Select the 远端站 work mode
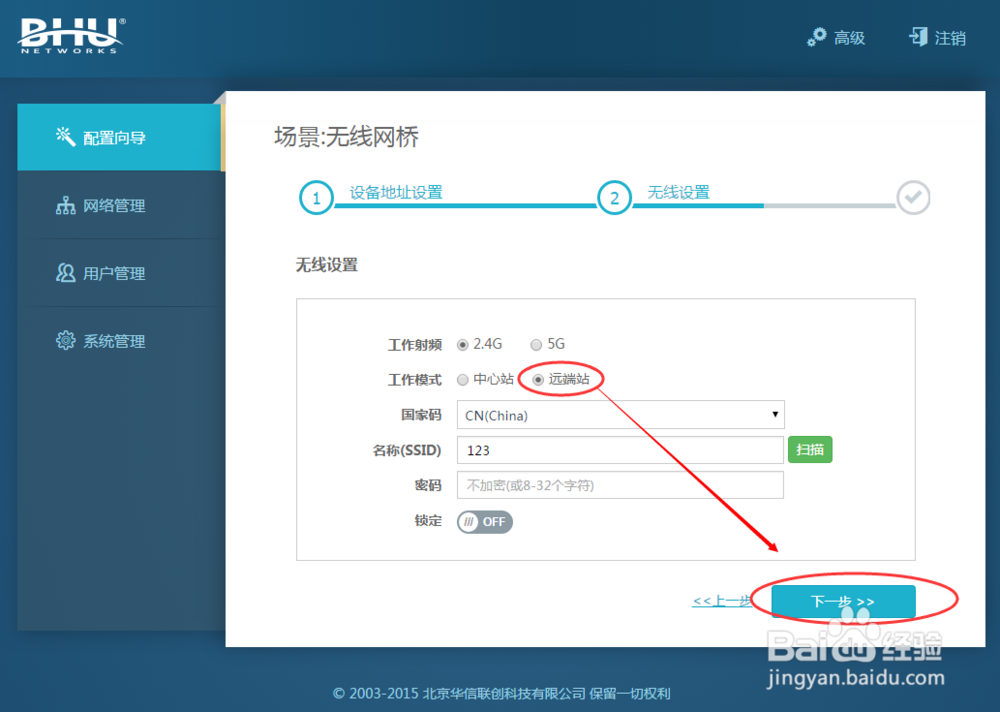Screen dimensions: 1000x712 click(x=538, y=380)
